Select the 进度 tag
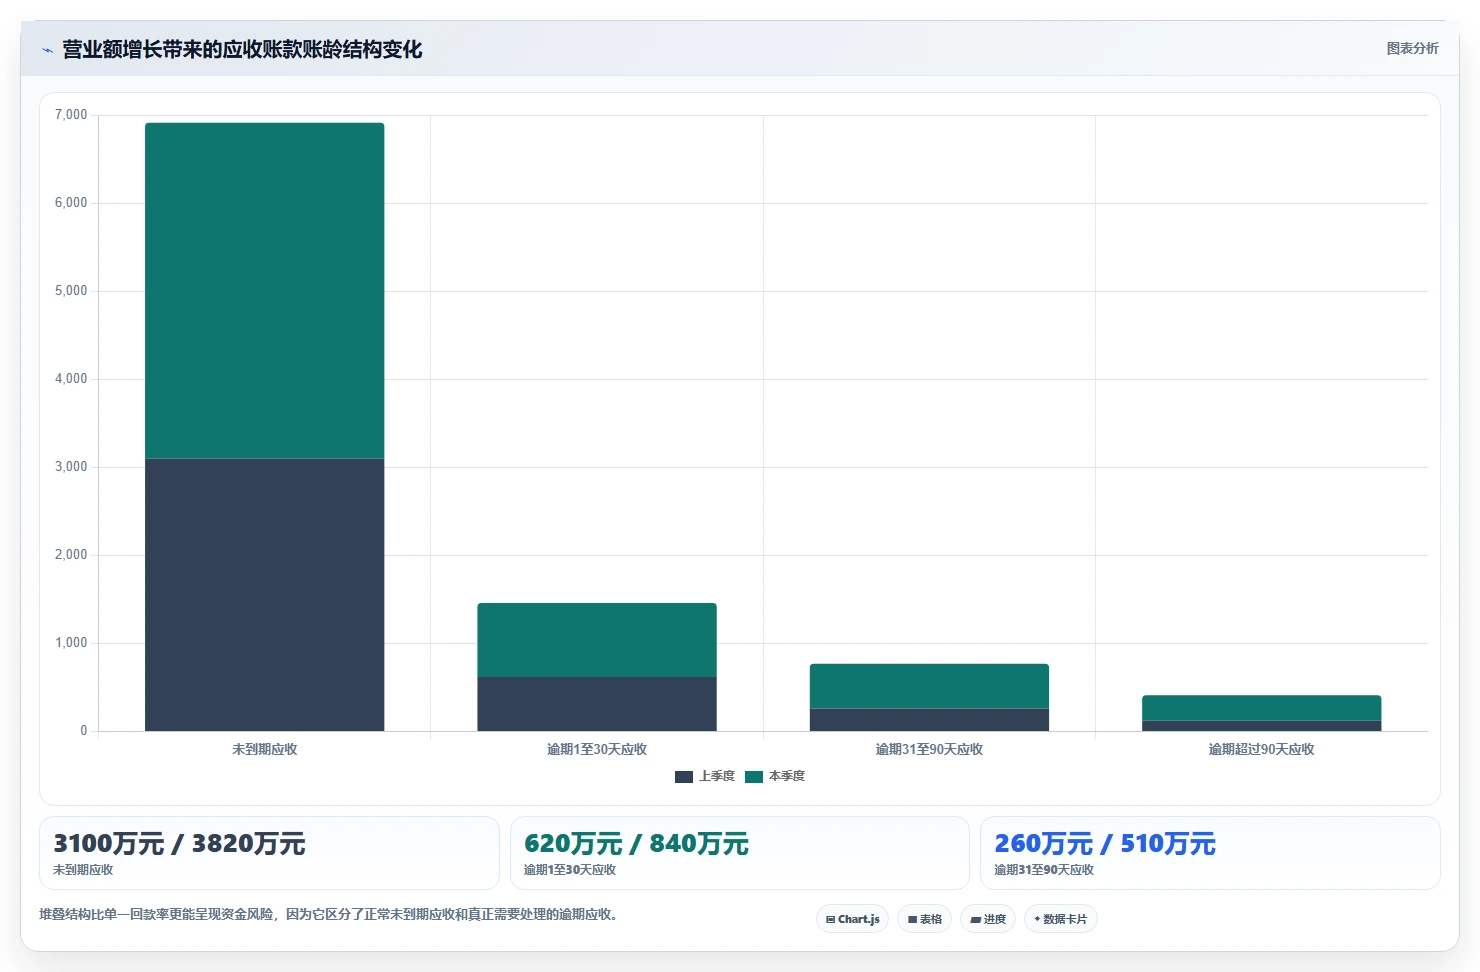 (x=988, y=919)
